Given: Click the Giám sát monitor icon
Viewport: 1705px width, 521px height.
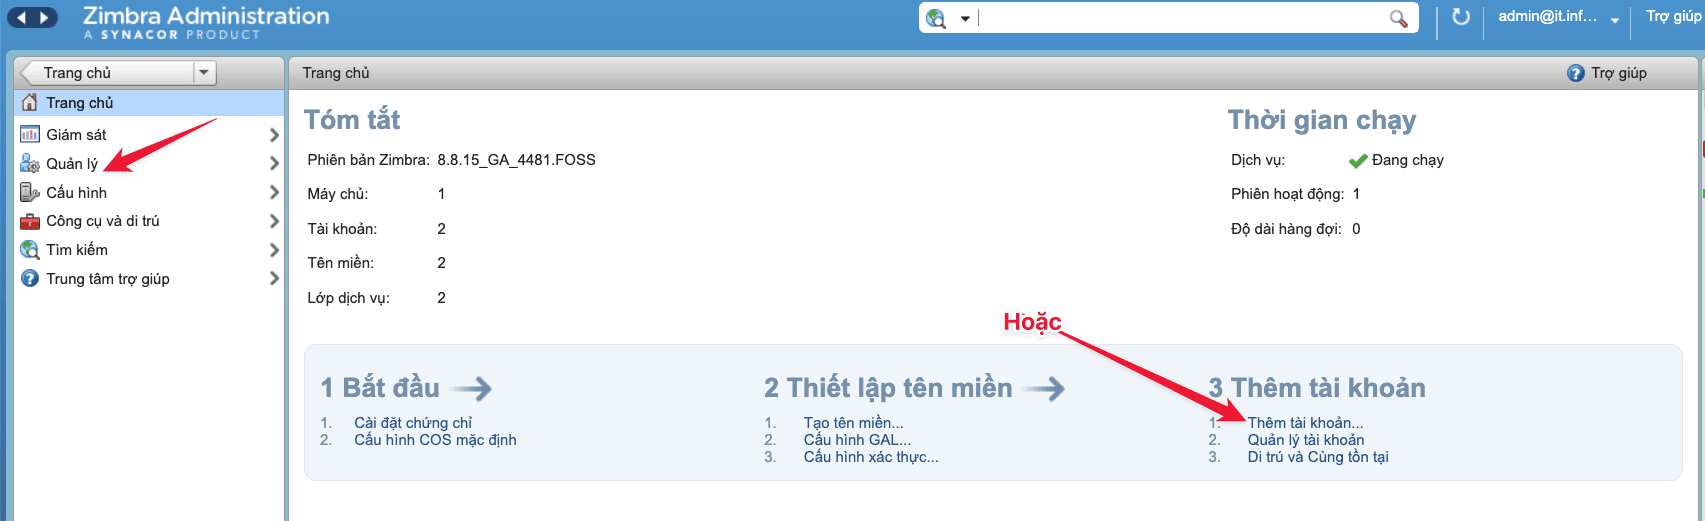Looking at the screenshot, I should click(x=30, y=135).
